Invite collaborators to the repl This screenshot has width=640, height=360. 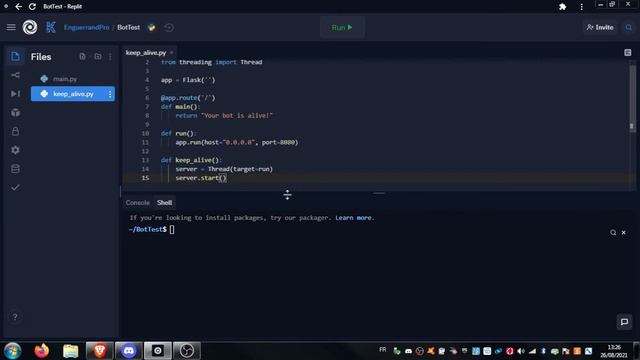pyautogui.click(x=600, y=27)
